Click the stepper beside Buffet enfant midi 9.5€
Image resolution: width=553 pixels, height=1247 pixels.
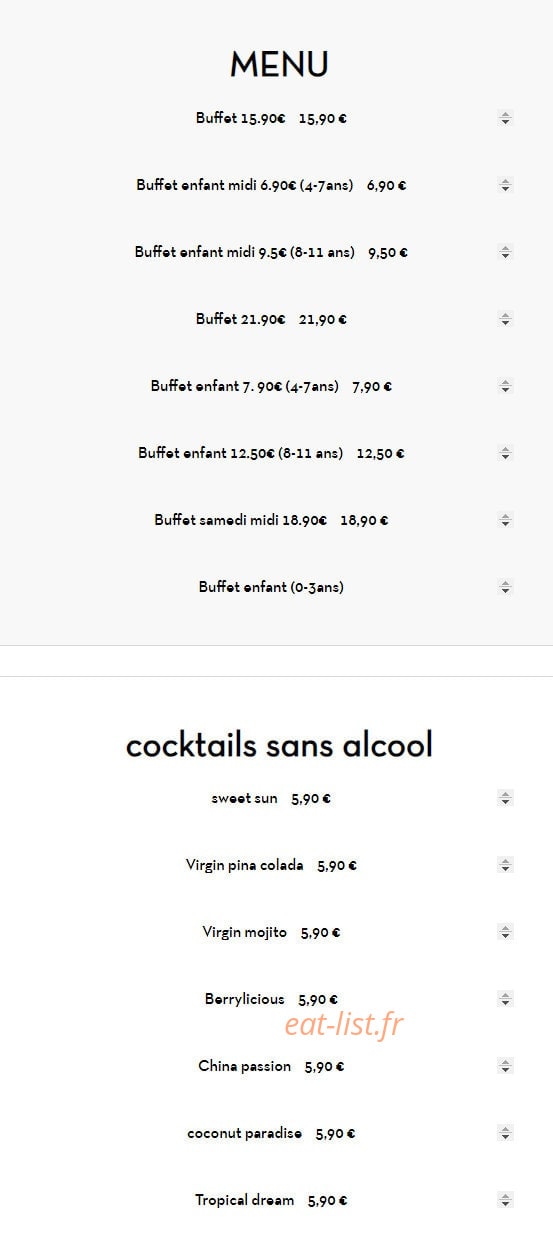[505, 252]
